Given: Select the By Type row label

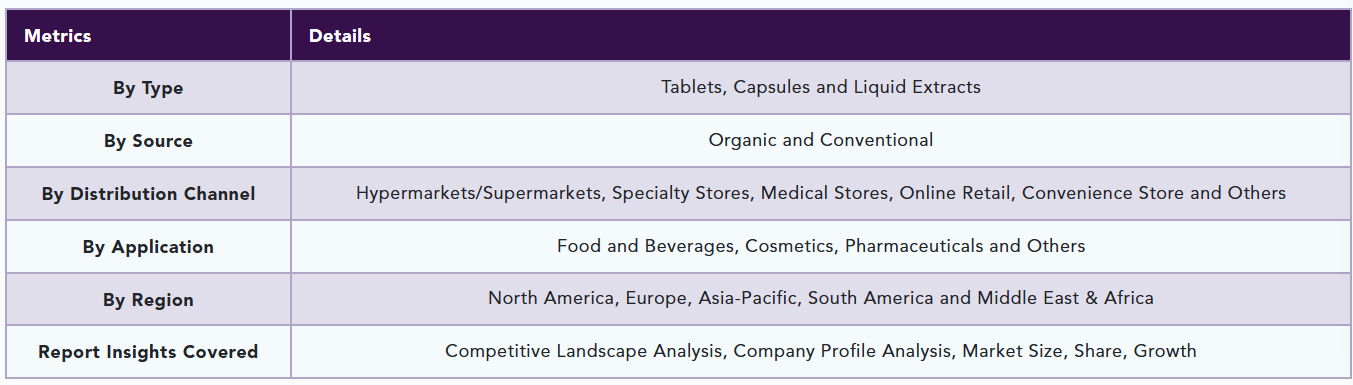Looking at the screenshot, I should tap(148, 88).
